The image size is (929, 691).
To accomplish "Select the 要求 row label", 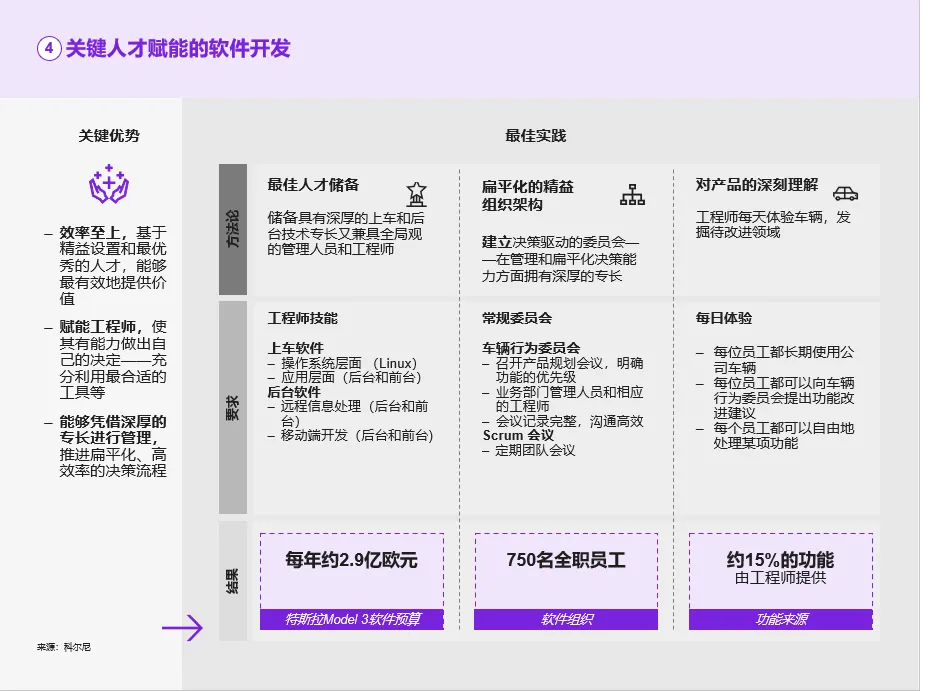I will click(x=232, y=407).
